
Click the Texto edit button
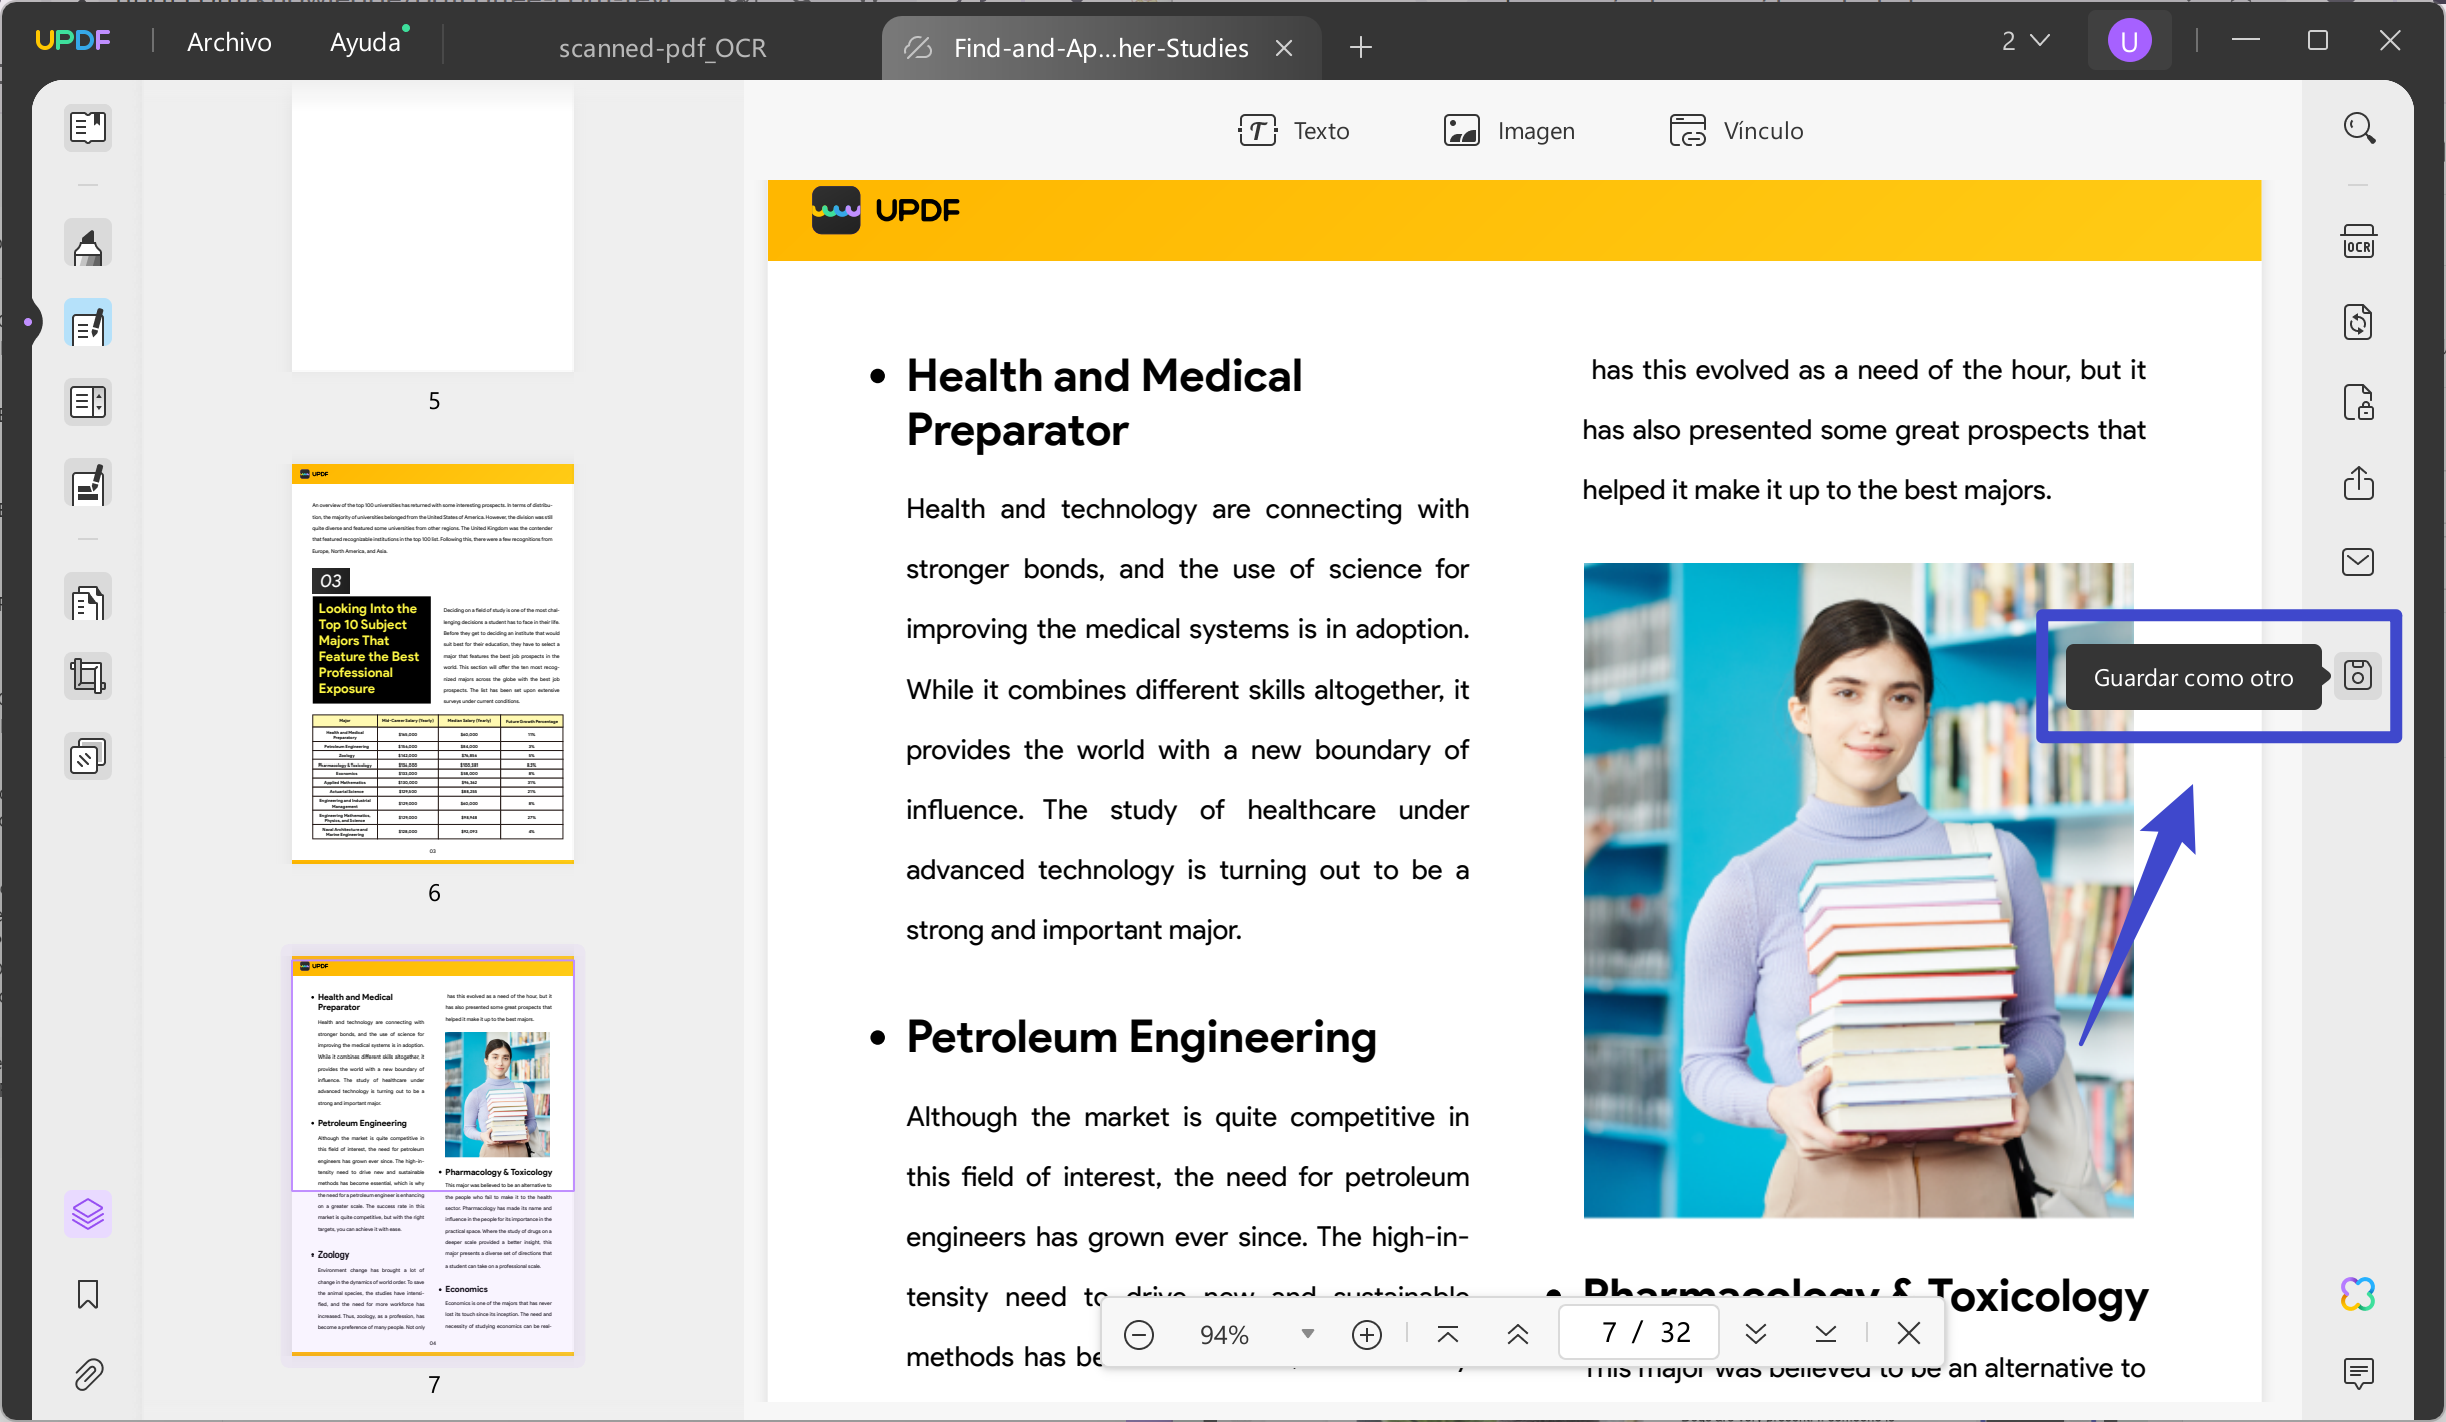point(1294,131)
